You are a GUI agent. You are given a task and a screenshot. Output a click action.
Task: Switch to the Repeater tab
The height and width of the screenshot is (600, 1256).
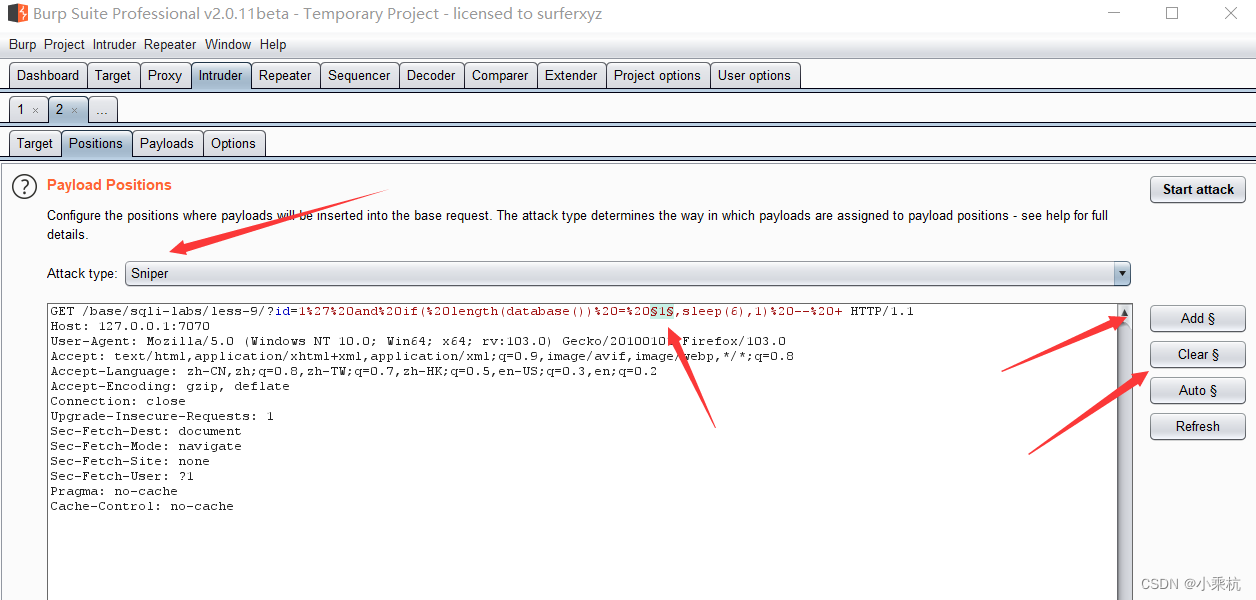pos(285,75)
